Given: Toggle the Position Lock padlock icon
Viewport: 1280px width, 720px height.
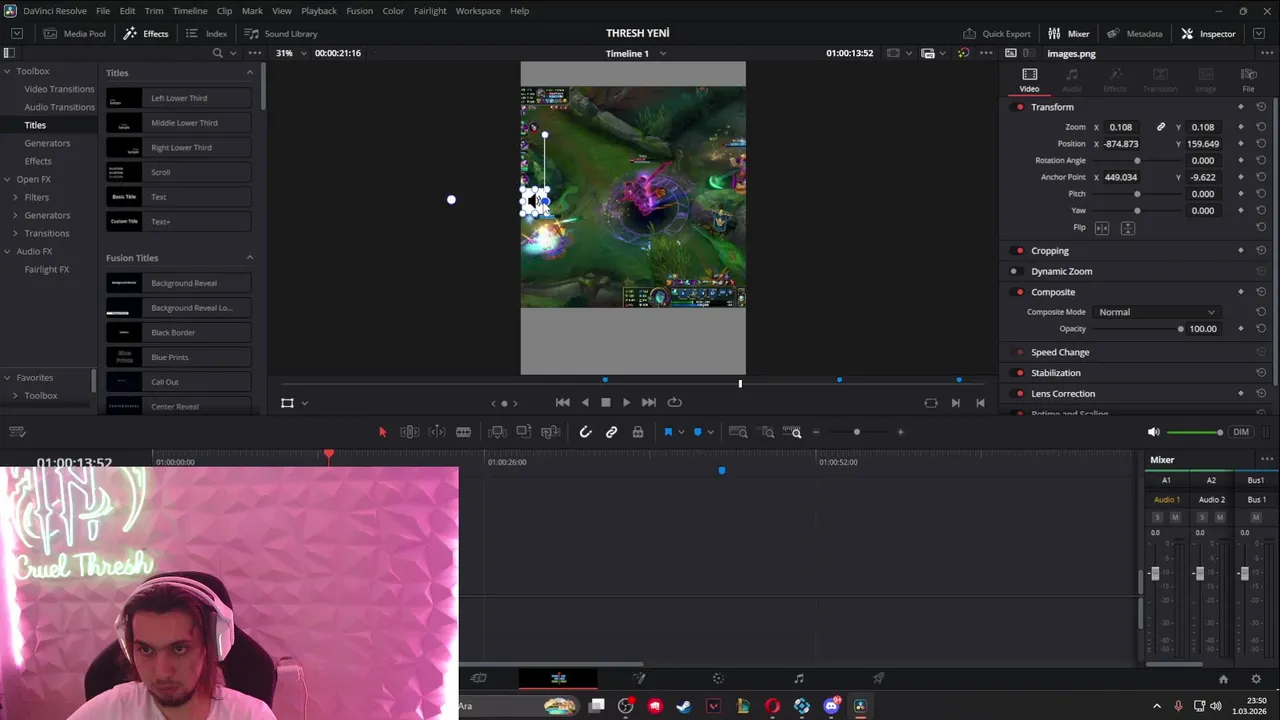Looking at the screenshot, I should point(638,432).
